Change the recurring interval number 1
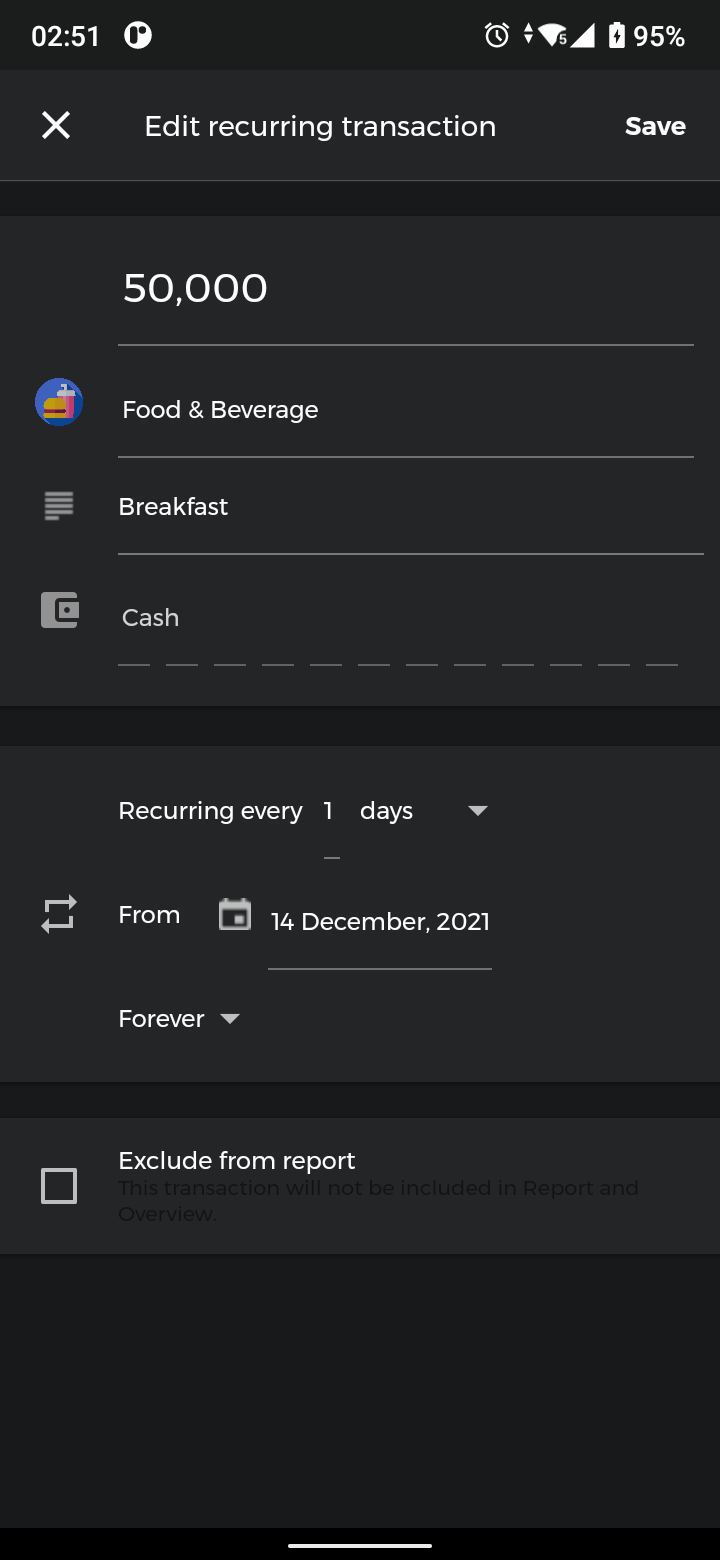 pyautogui.click(x=329, y=811)
